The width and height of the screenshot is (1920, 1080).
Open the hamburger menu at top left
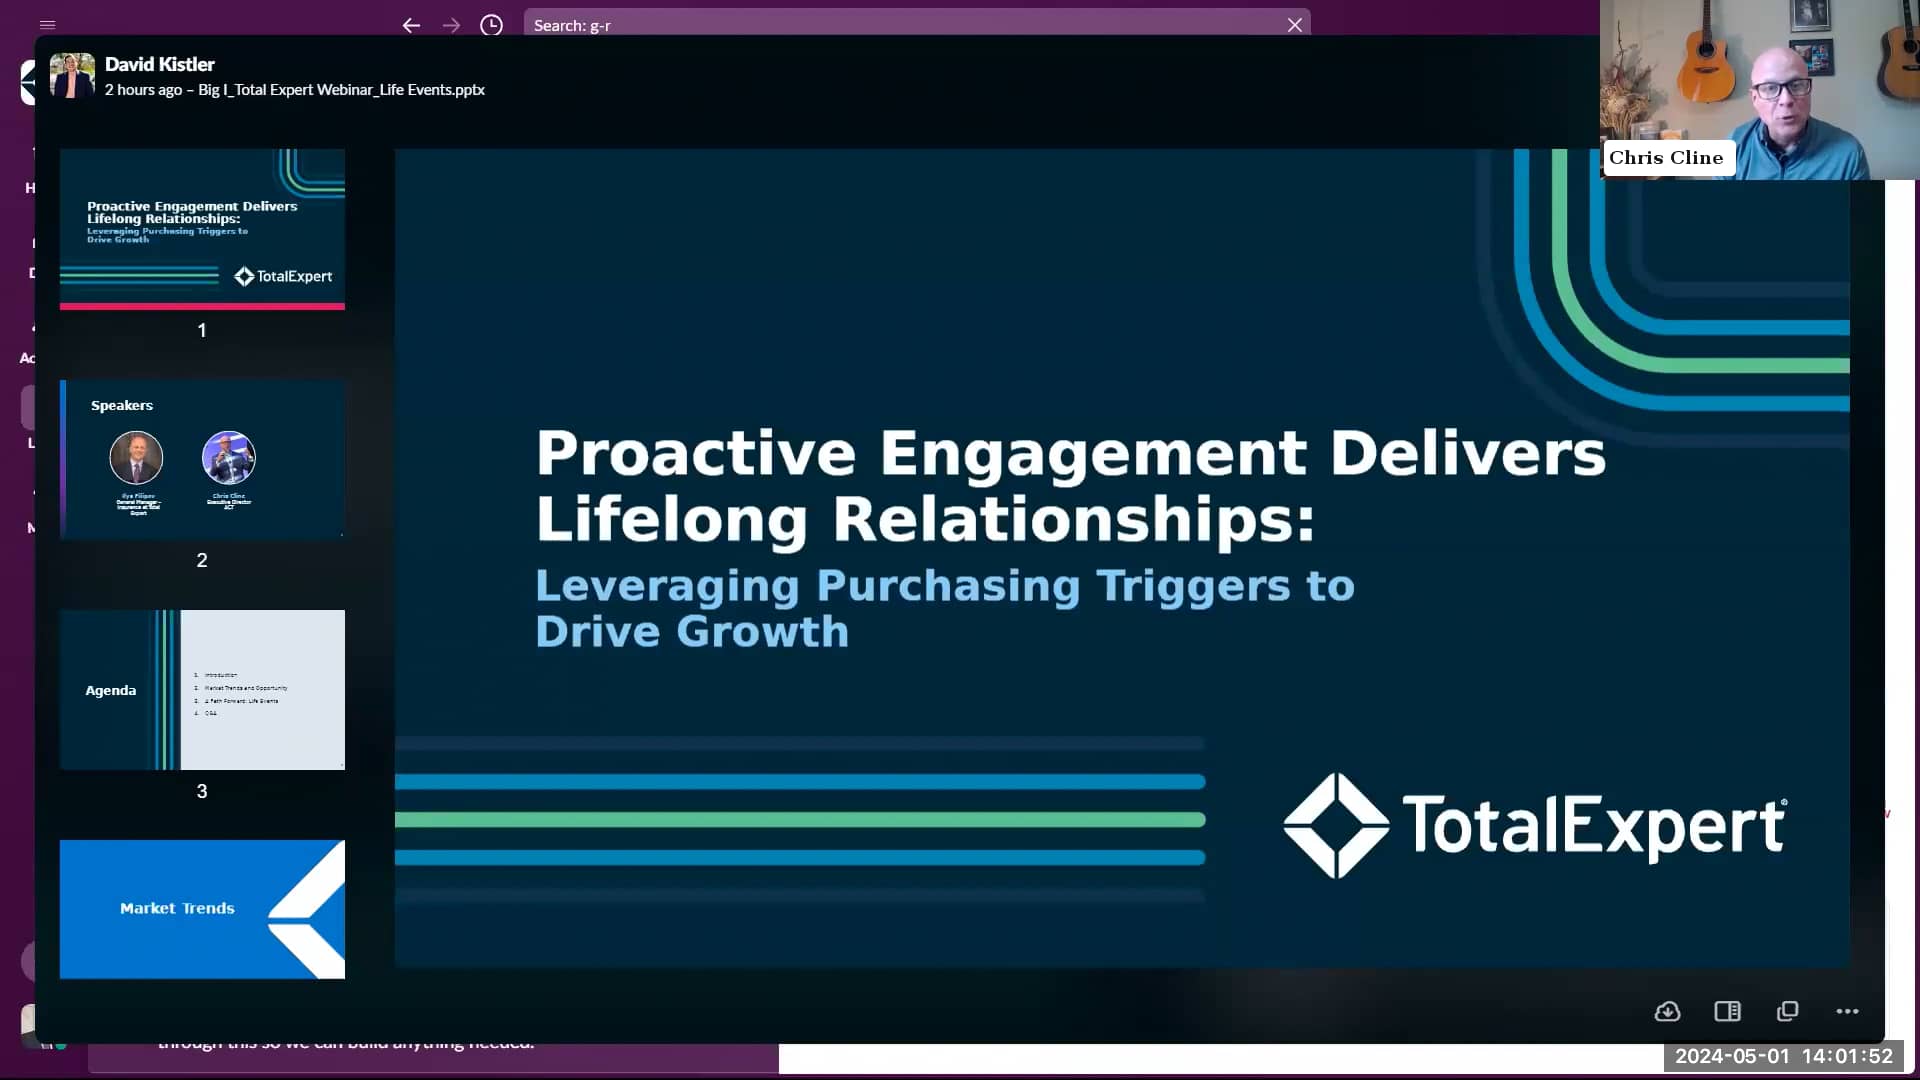coord(47,25)
